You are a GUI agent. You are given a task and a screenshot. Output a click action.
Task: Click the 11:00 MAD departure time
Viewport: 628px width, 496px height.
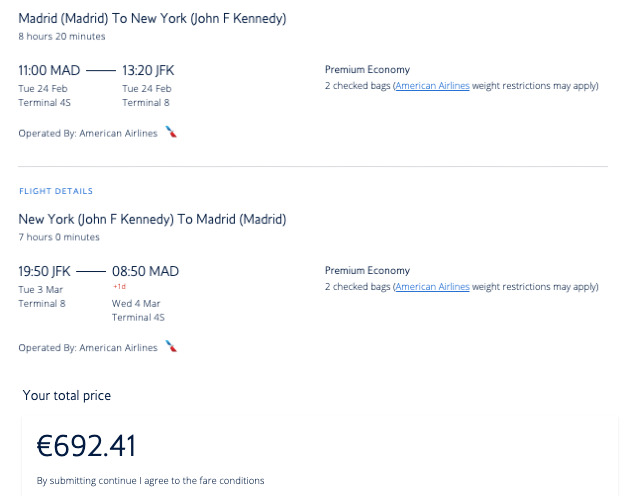click(49, 71)
